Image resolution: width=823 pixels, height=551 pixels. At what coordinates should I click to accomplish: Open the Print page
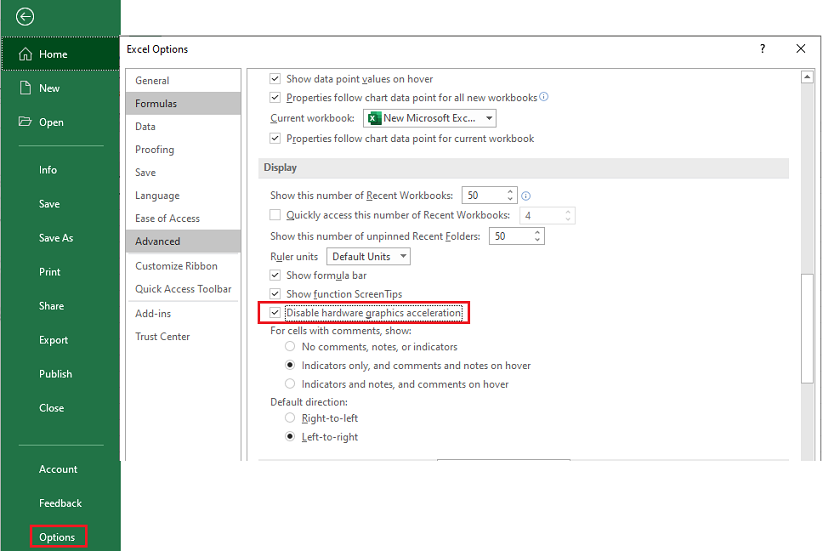[x=49, y=272]
